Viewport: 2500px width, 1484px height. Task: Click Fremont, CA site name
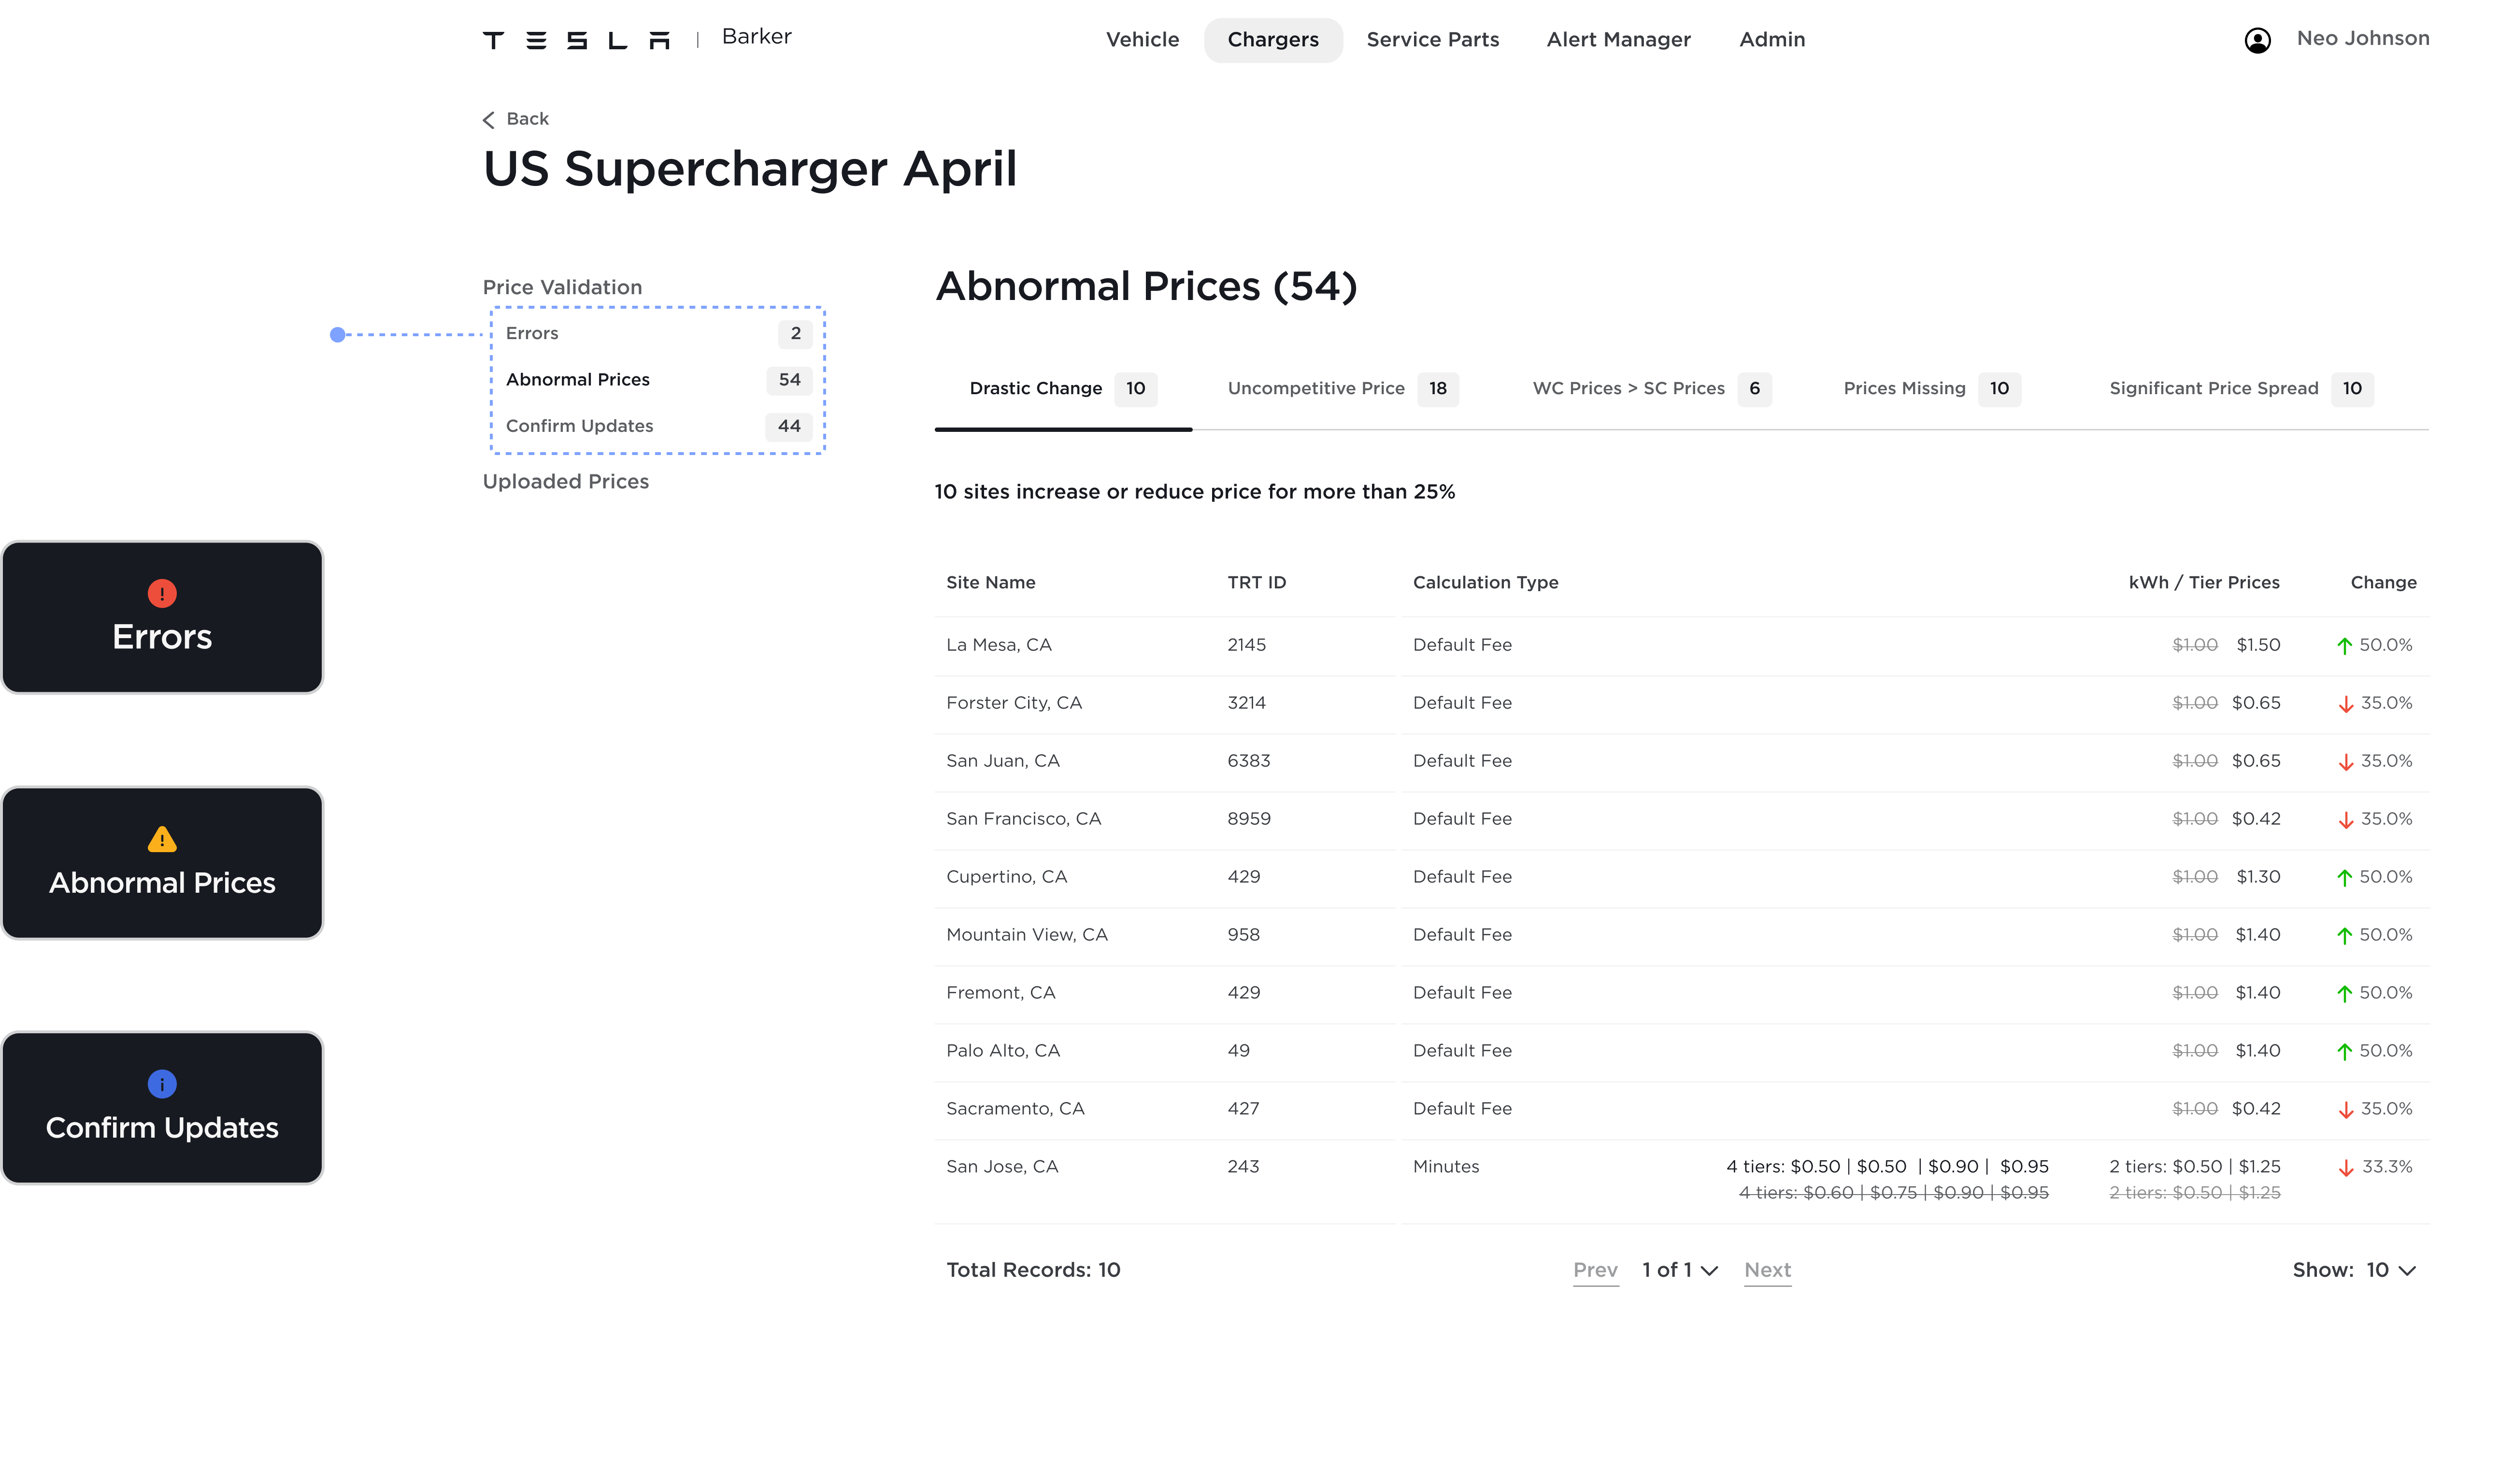coord(1000,994)
